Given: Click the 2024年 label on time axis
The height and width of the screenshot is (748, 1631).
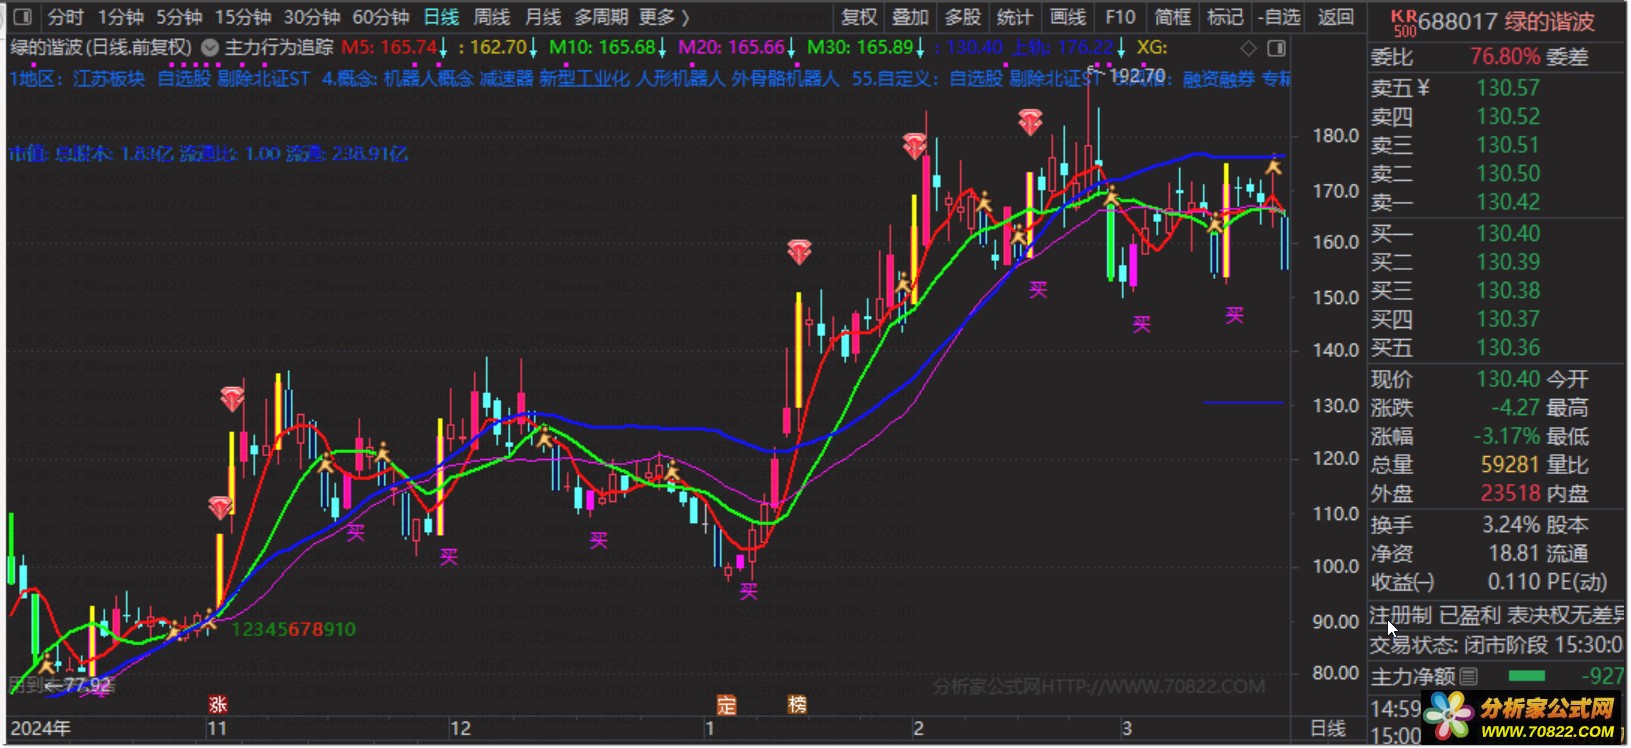Looking at the screenshot, I should [40, 728].
